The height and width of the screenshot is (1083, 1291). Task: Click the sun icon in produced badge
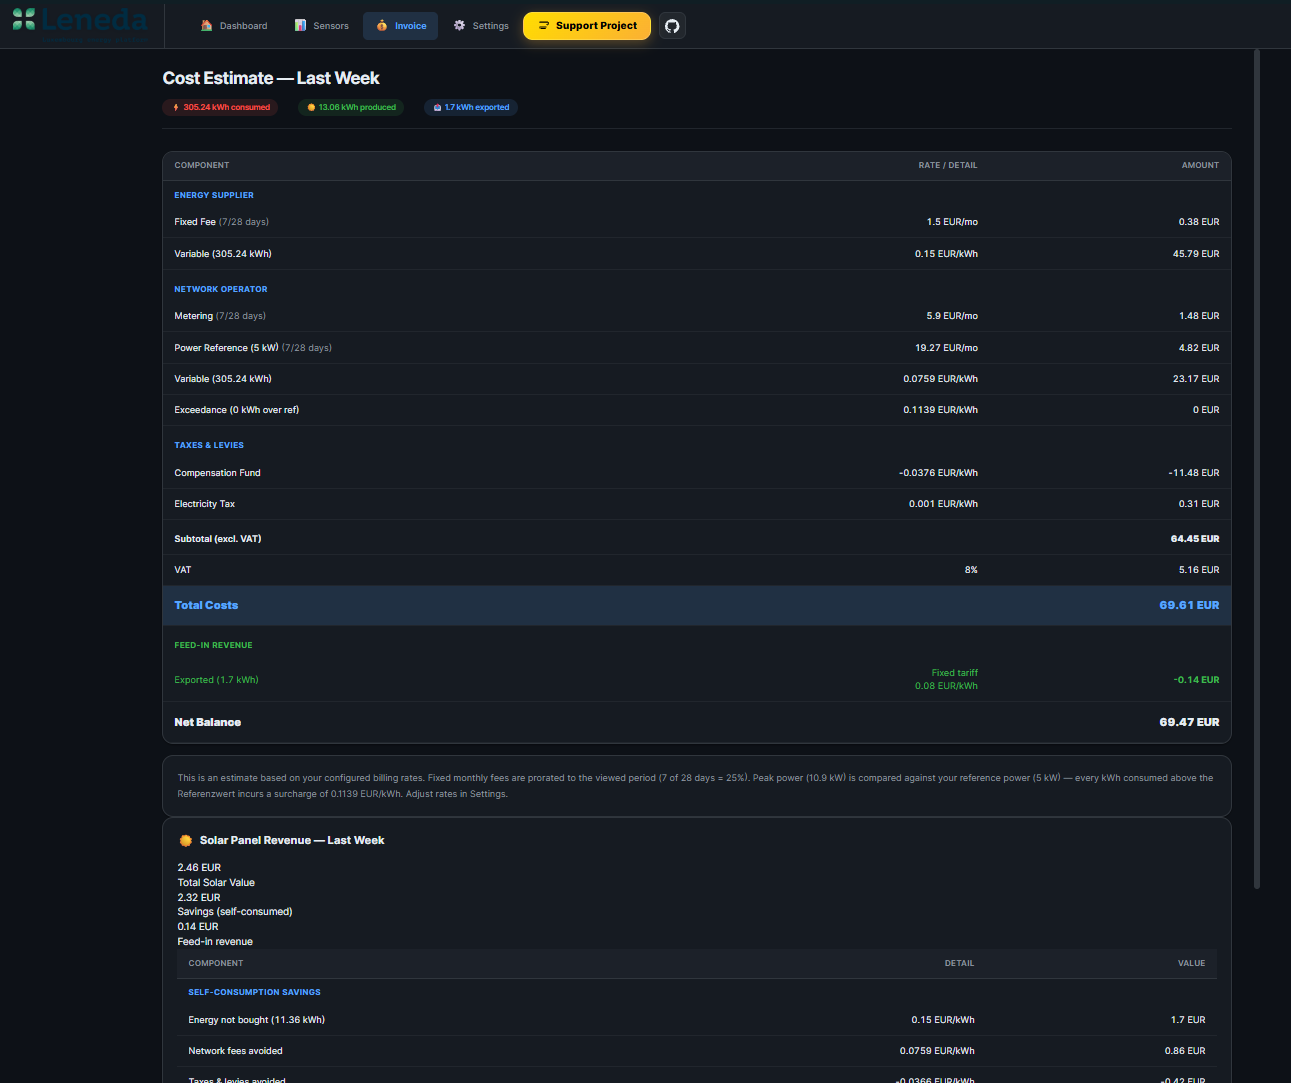coord(311,107)
